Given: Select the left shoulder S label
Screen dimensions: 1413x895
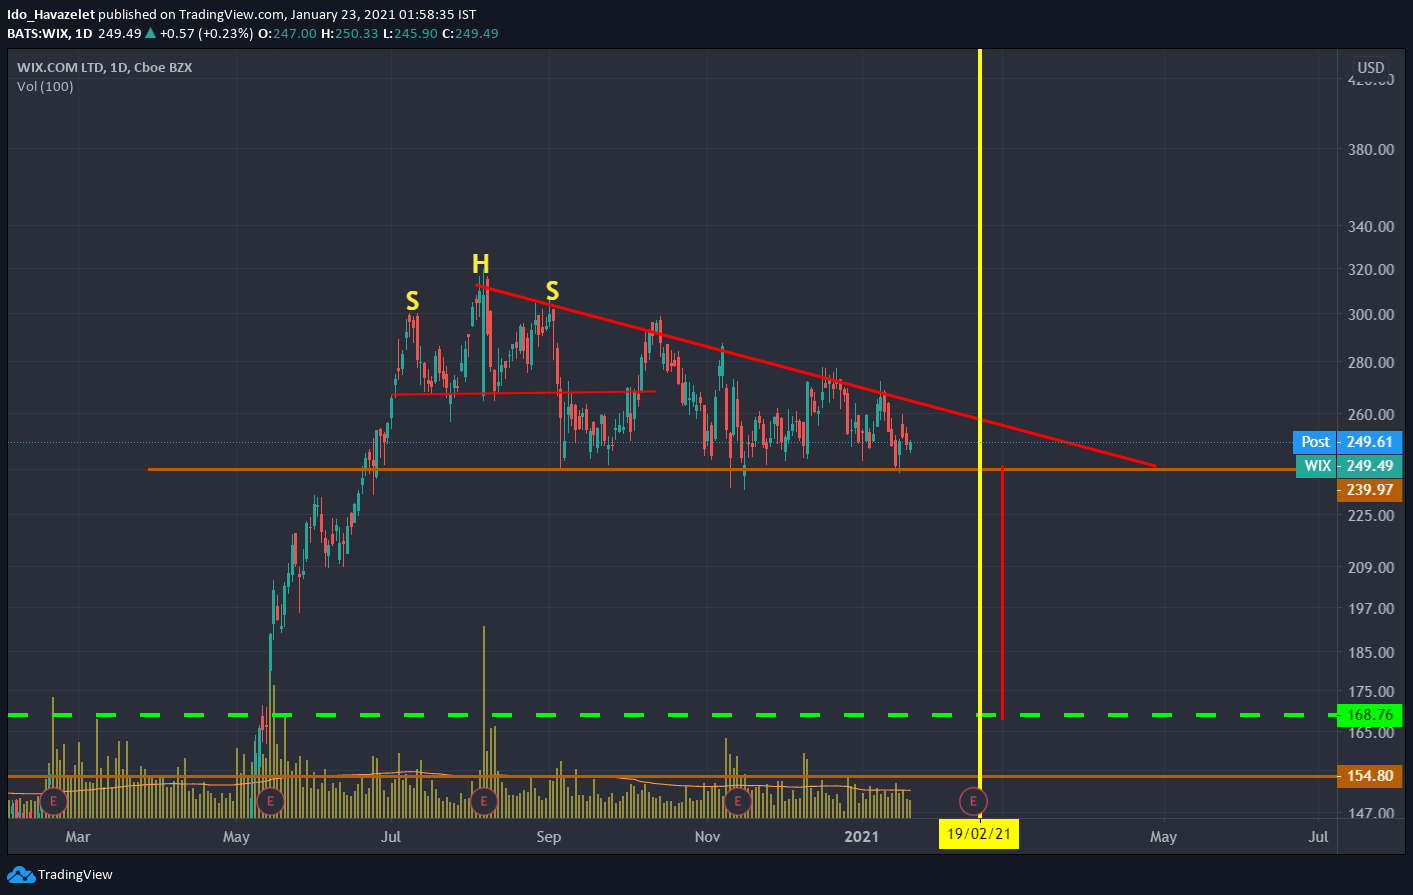Looking at the screenshot, I should [x=412, y=301].
